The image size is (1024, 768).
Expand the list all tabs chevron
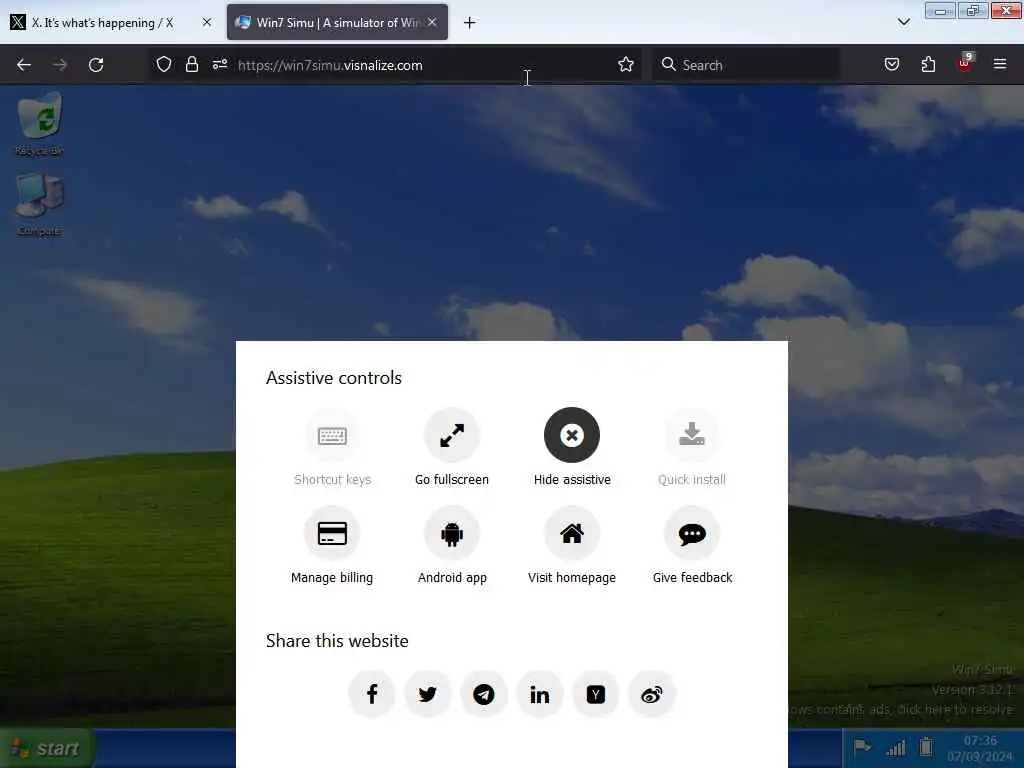[904, 22]
